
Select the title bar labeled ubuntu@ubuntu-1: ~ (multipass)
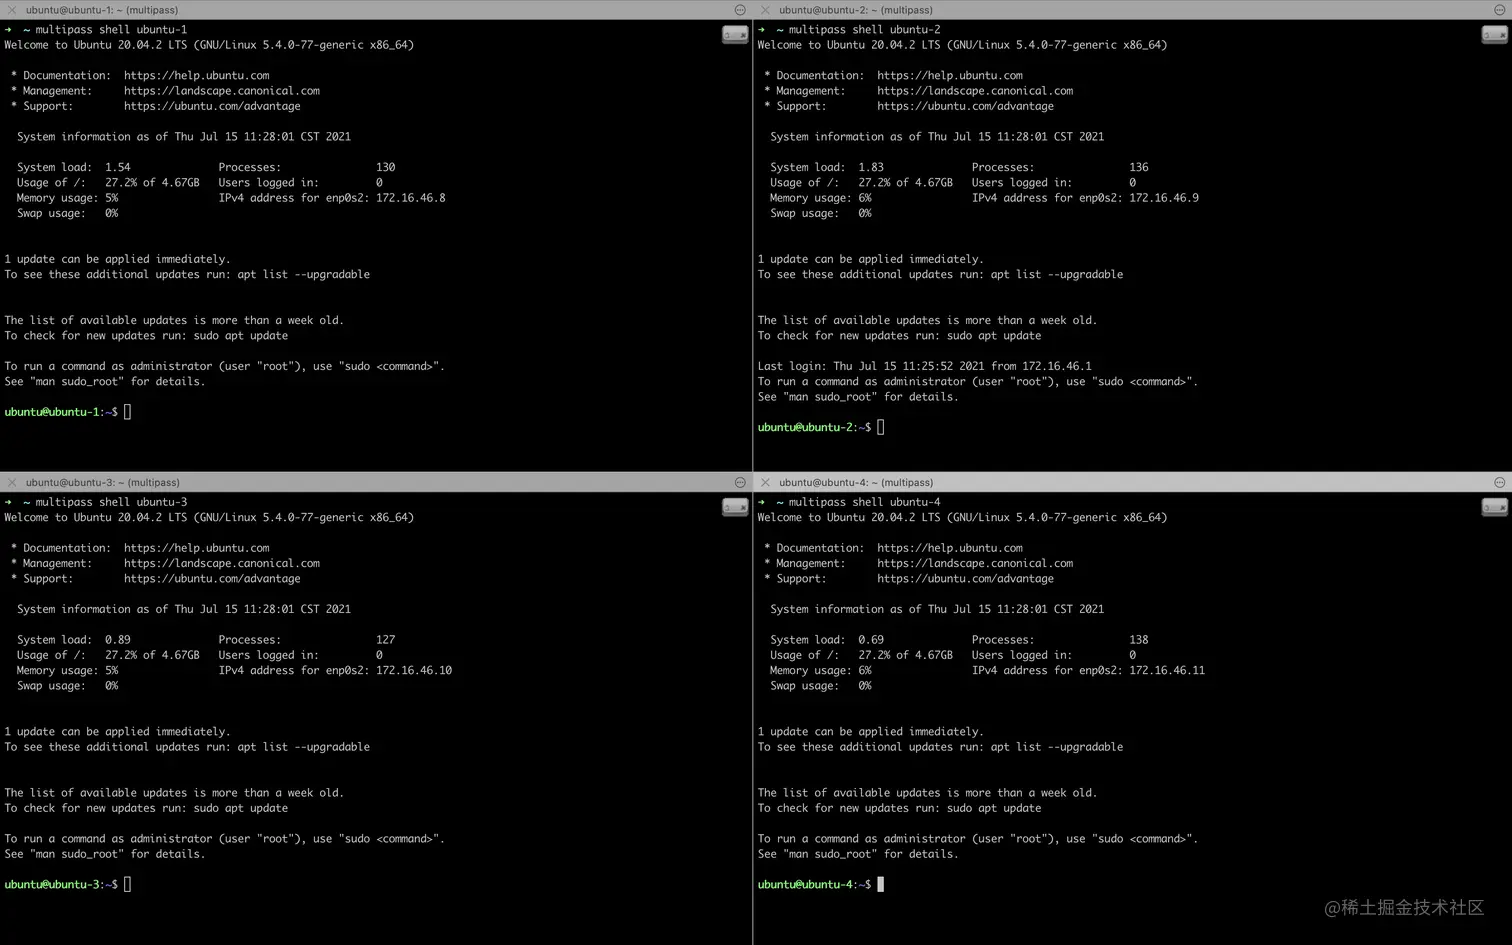pyautogui.click(x=376, y=10)
